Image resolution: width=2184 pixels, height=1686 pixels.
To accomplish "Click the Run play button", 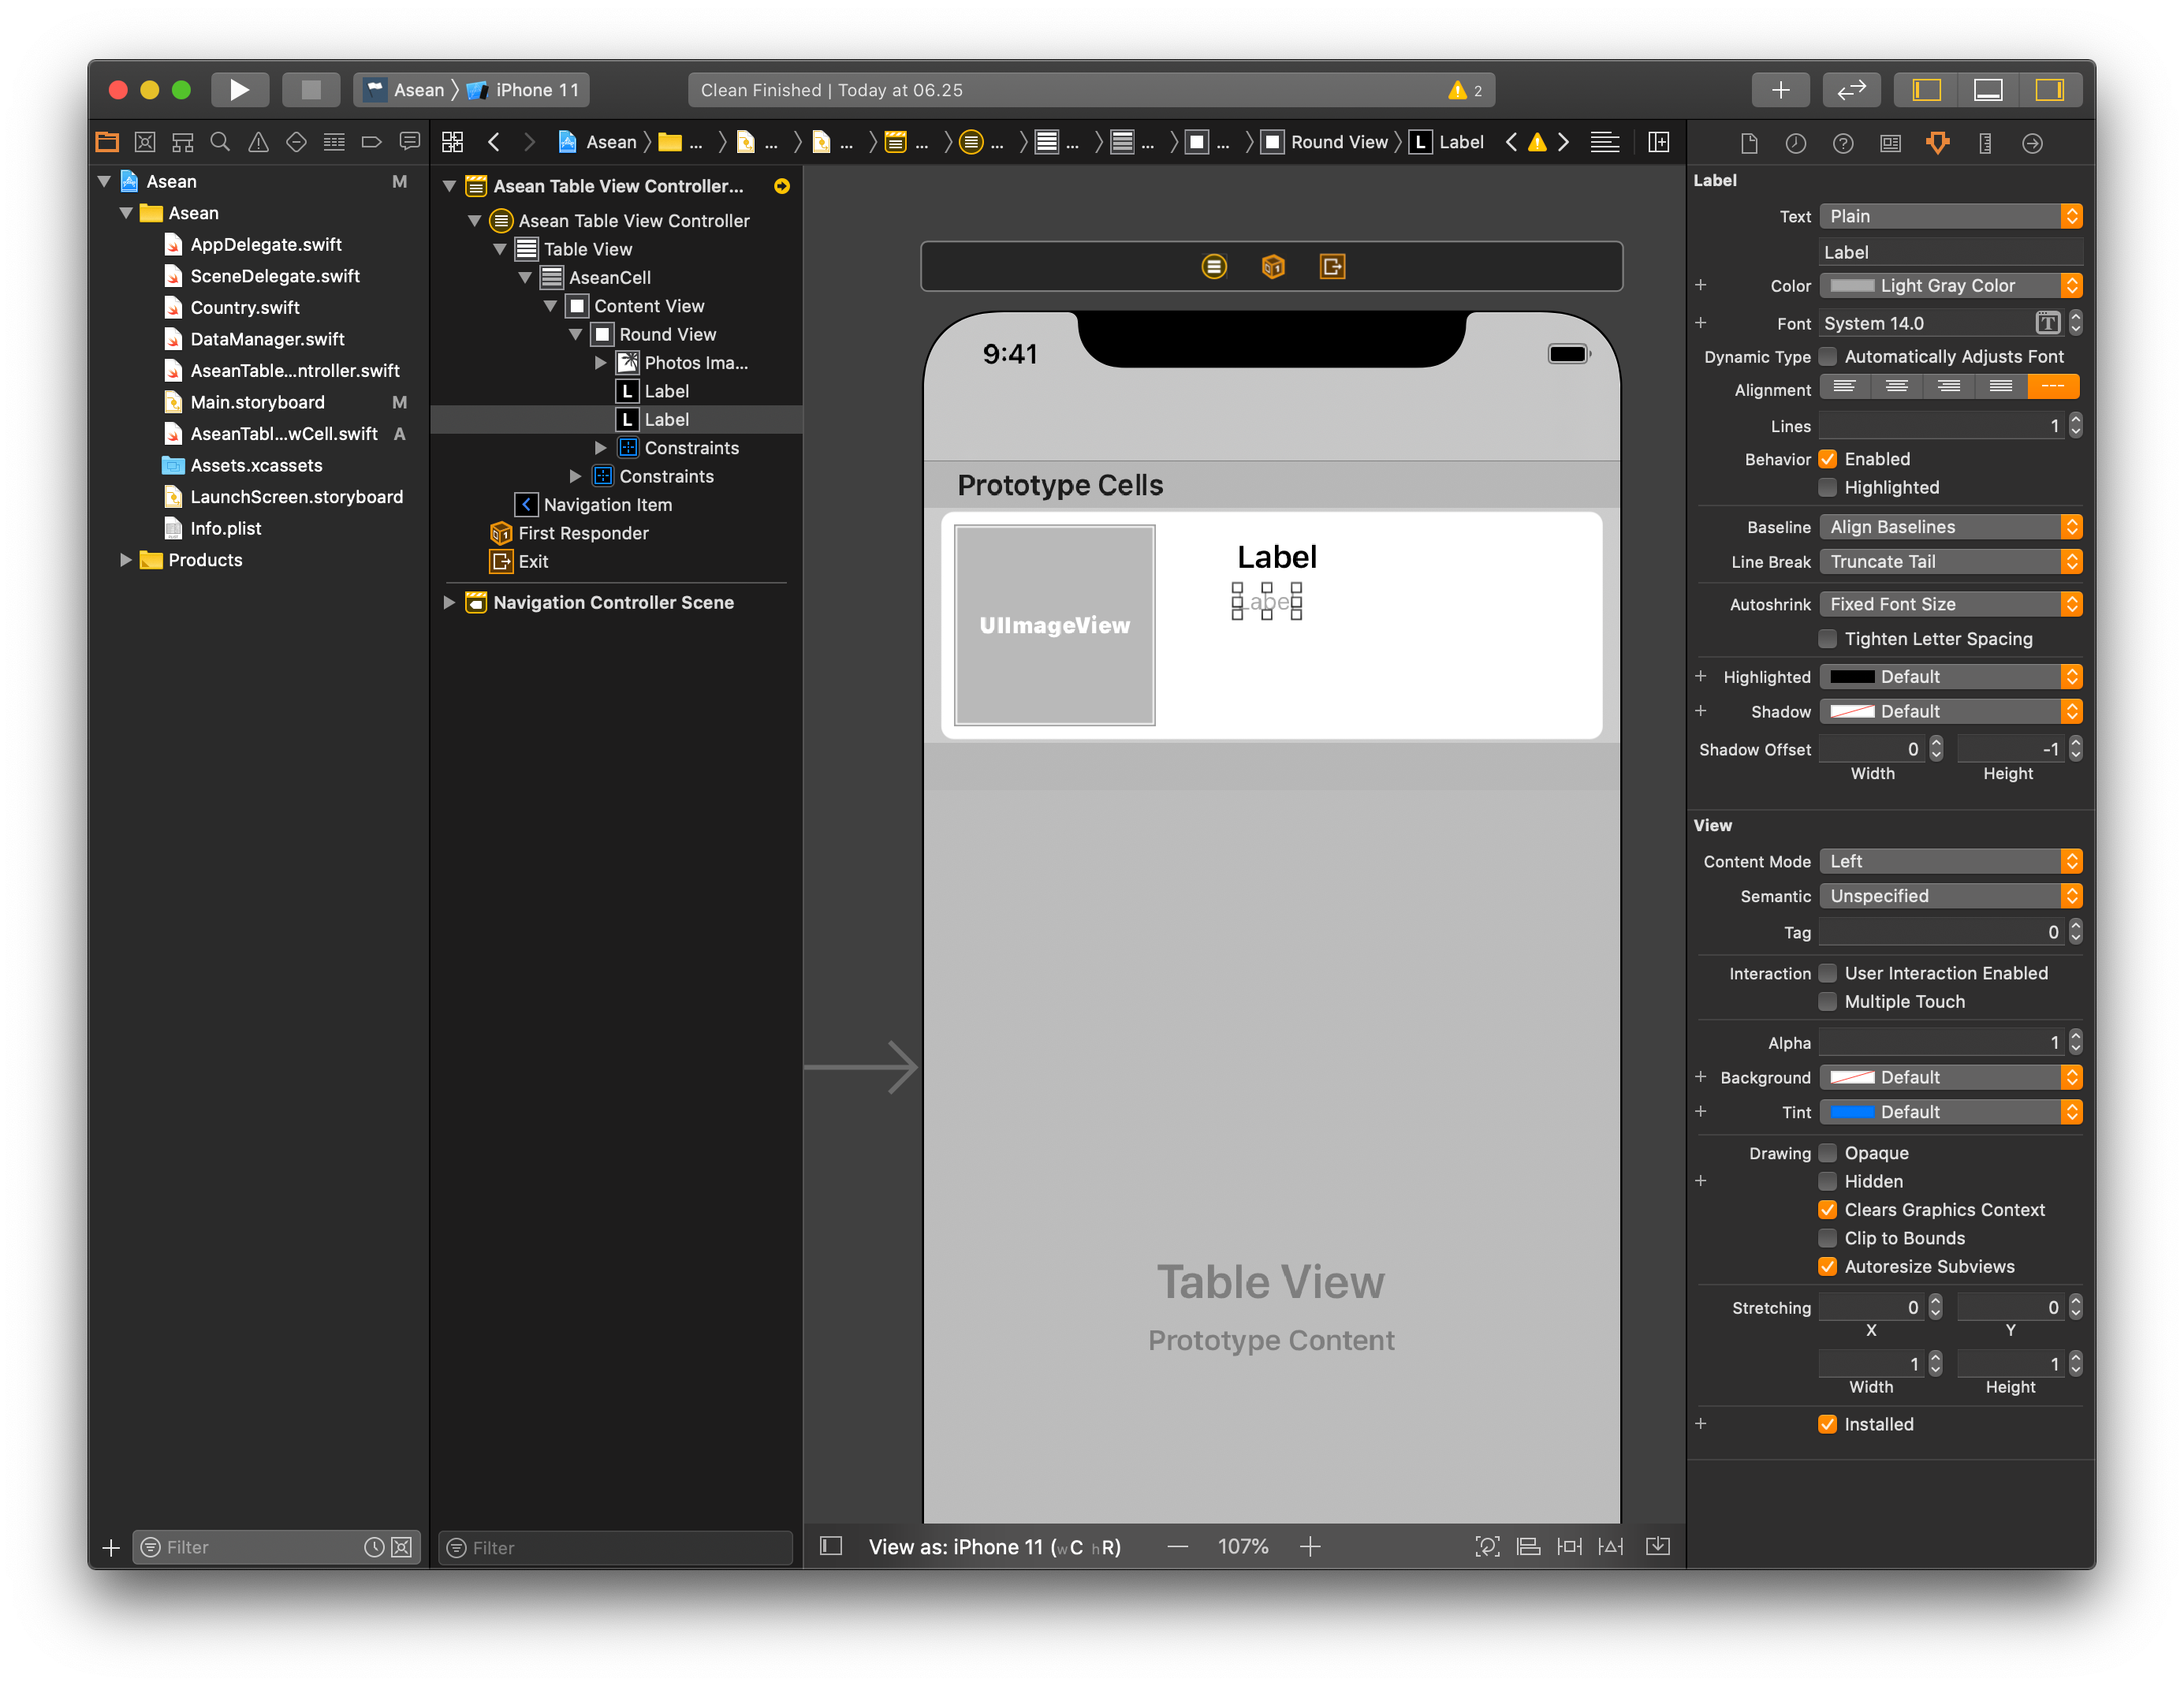I will (239, 90).
